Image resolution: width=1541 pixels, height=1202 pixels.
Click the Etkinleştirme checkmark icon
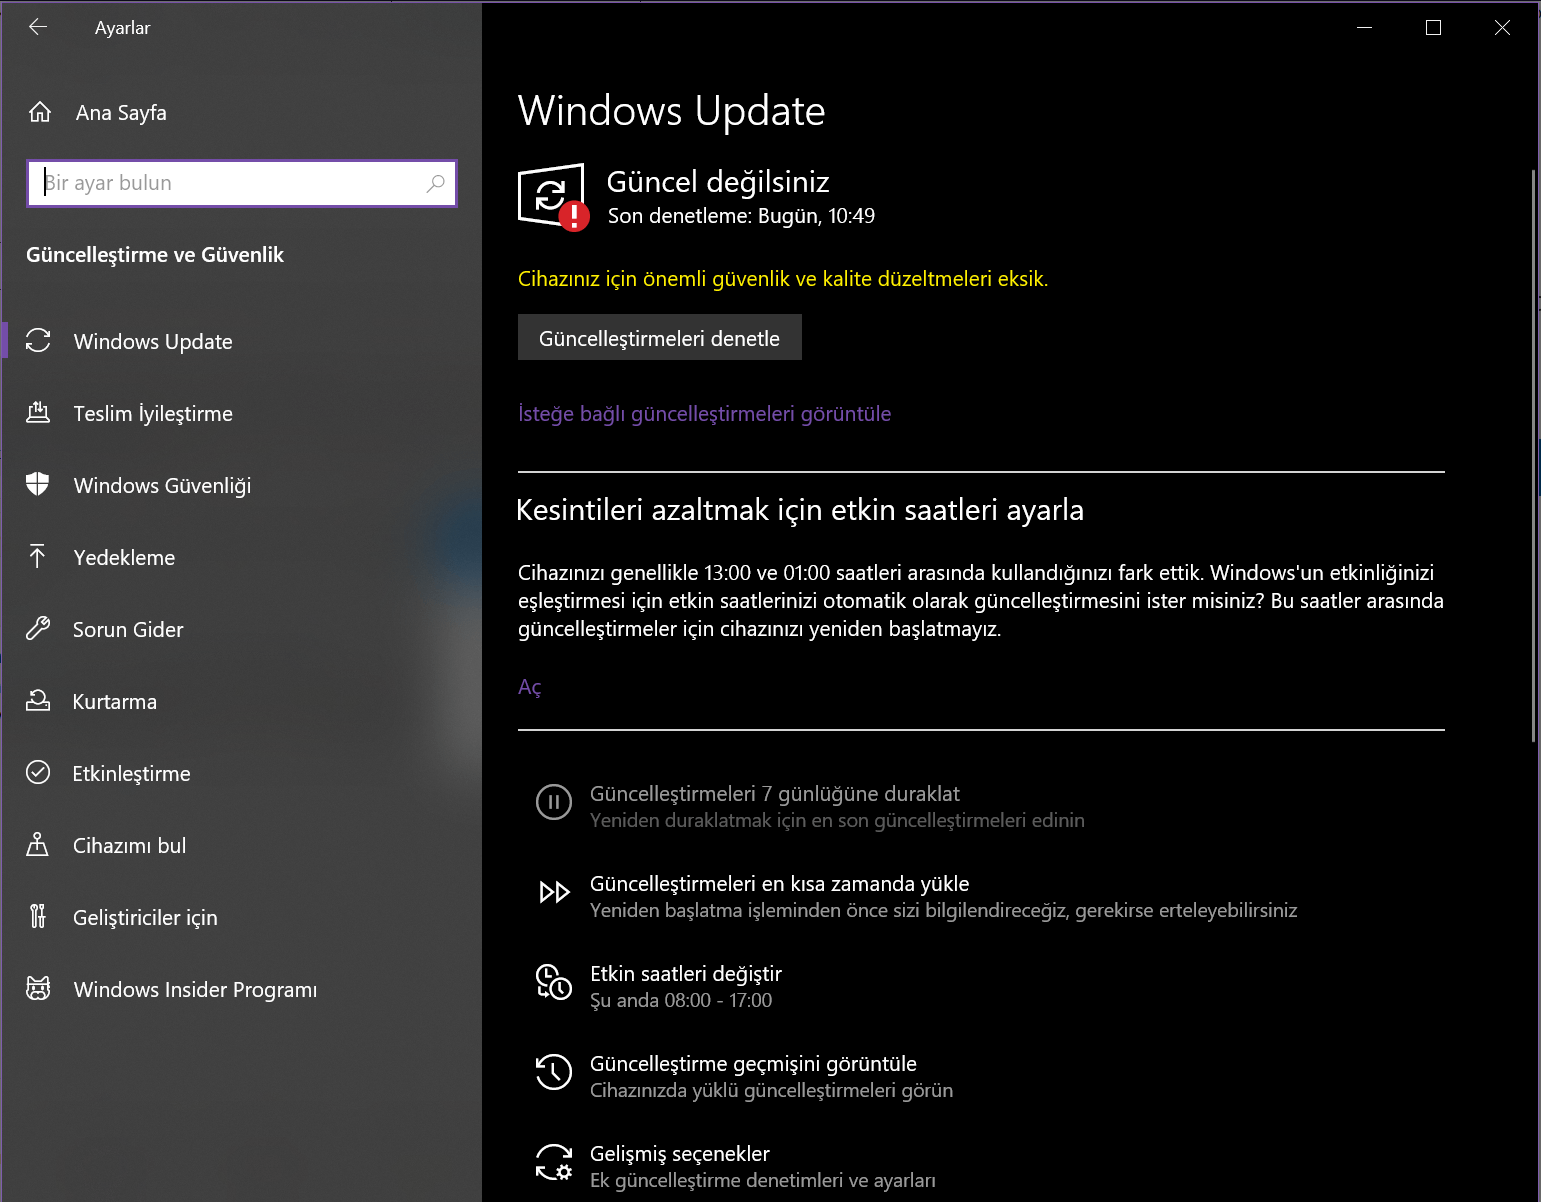pos(38,772)
